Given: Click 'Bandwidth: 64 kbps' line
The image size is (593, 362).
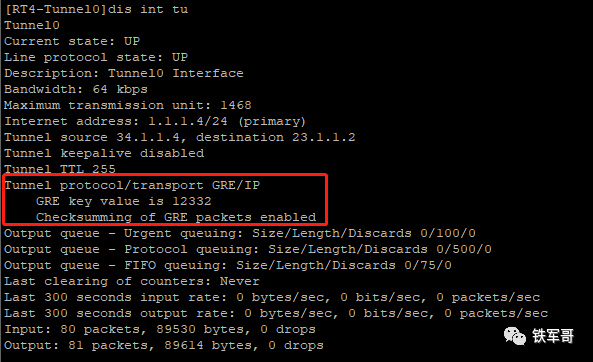Looking at the screenshot, I should (x=76, y=89).
